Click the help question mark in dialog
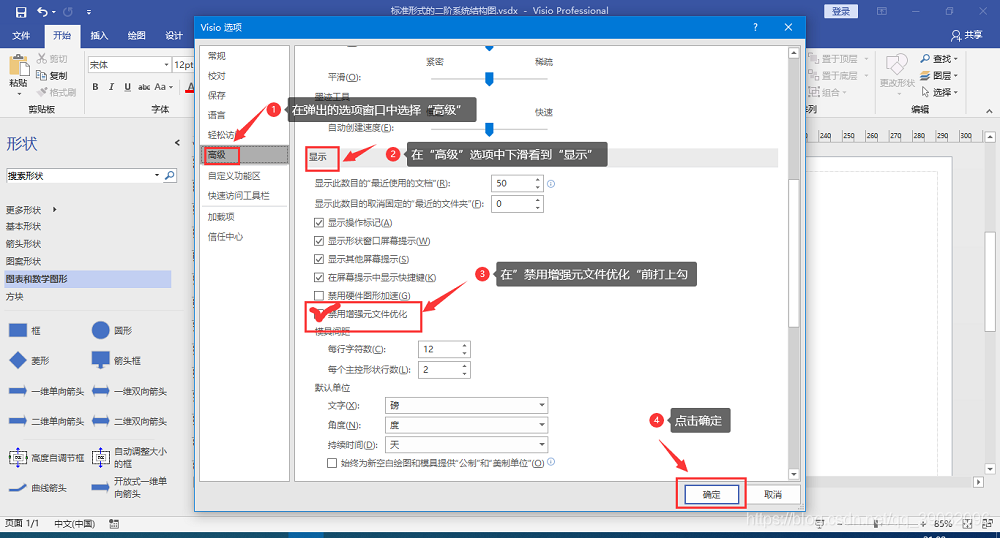Screen dimensions: 1000x538 click(755, 27)
